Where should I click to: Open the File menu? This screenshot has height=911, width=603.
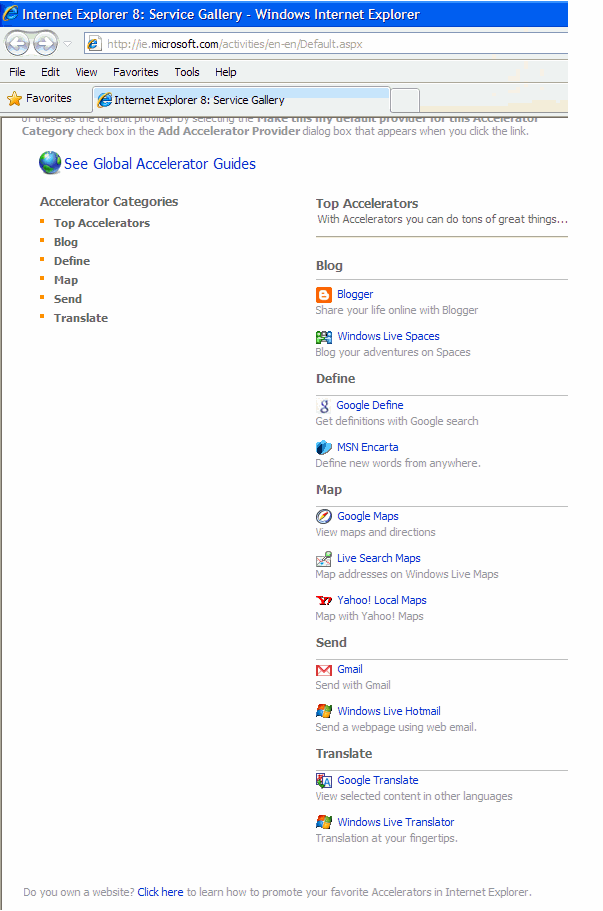pos(17,72)
